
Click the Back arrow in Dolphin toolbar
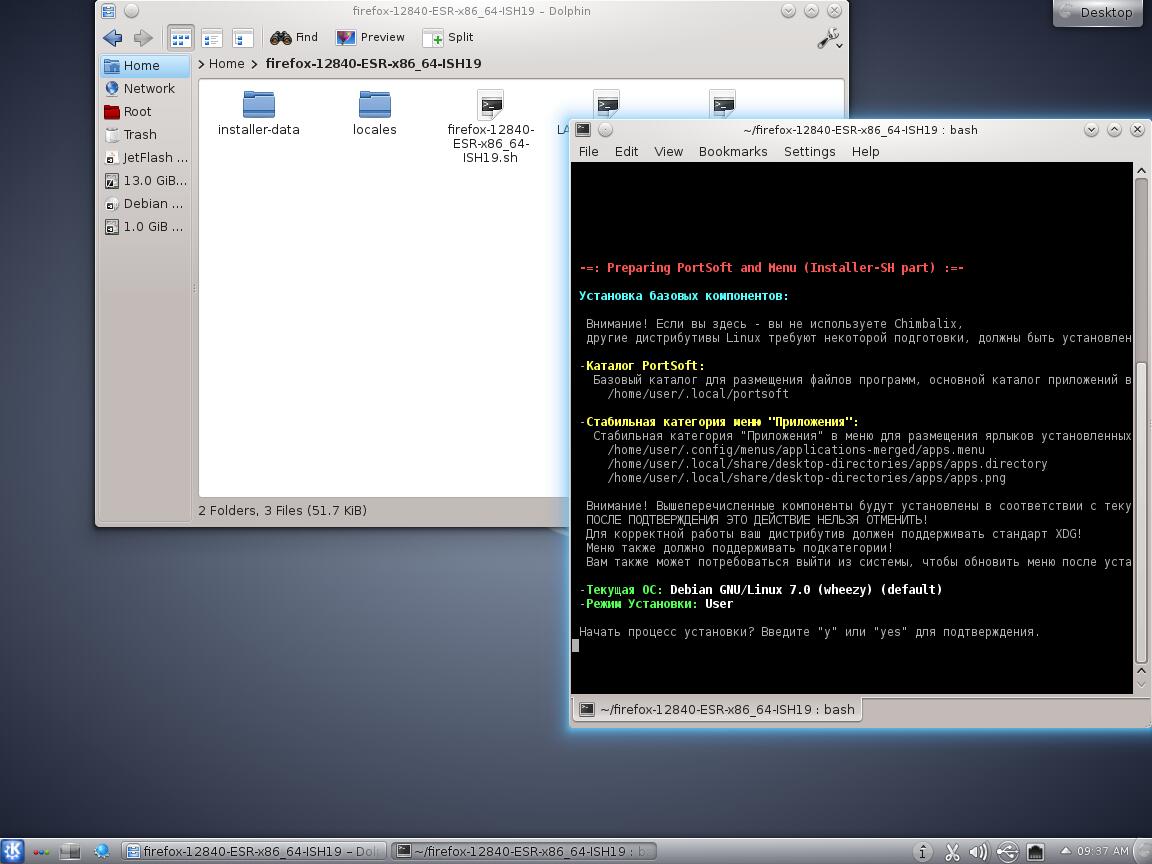click(112, 38)
